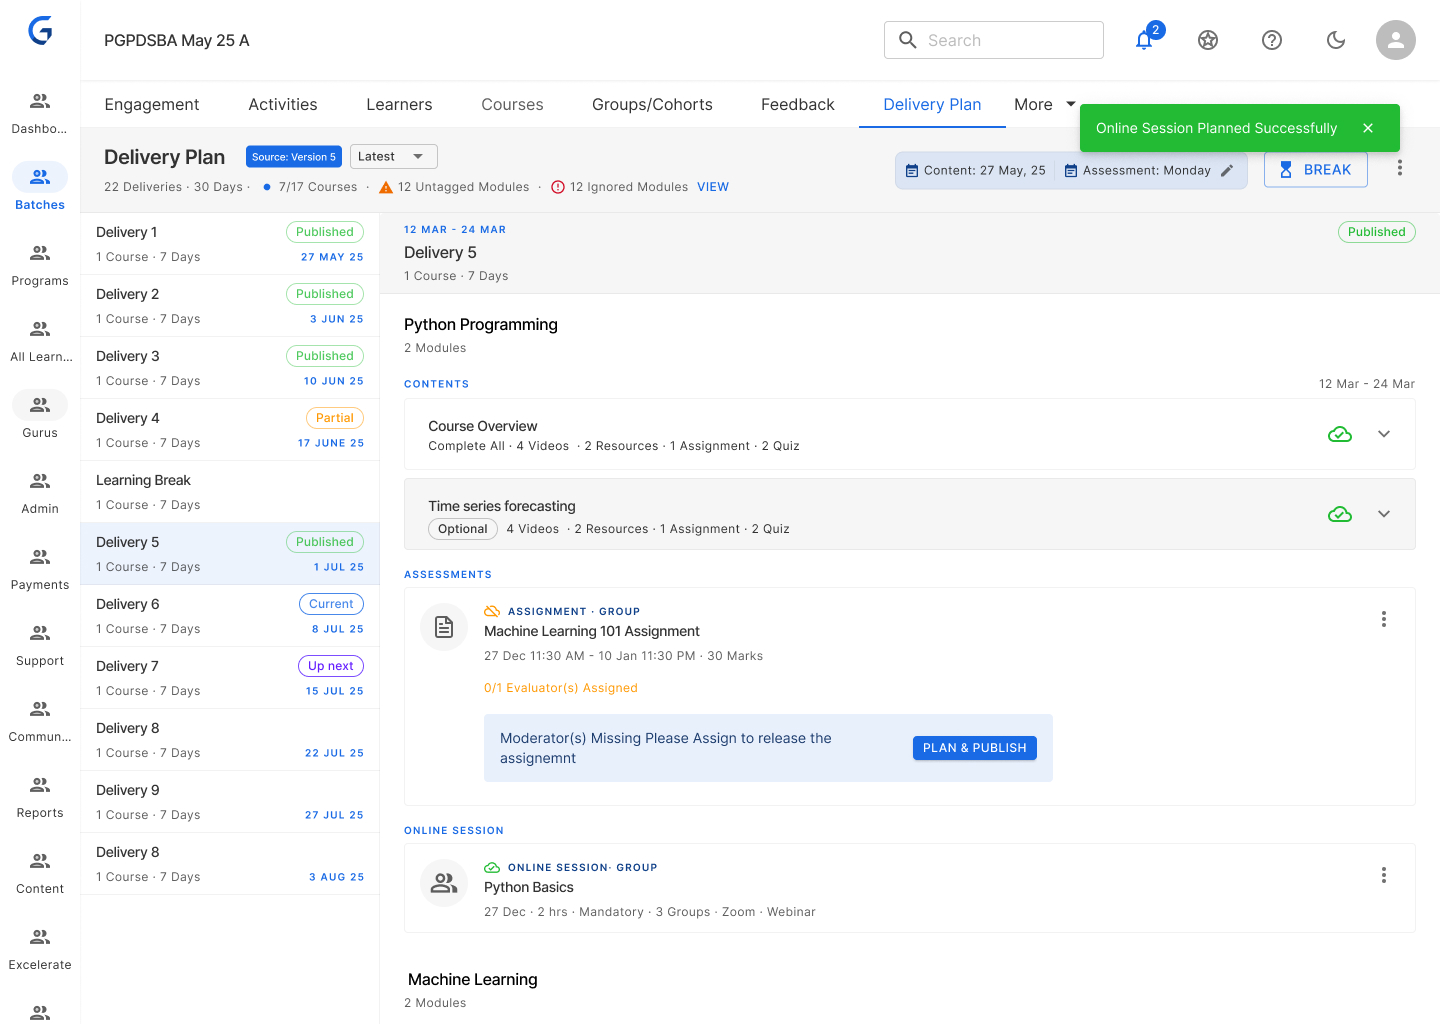Click the Machine Learning course heading

[473, 979]
